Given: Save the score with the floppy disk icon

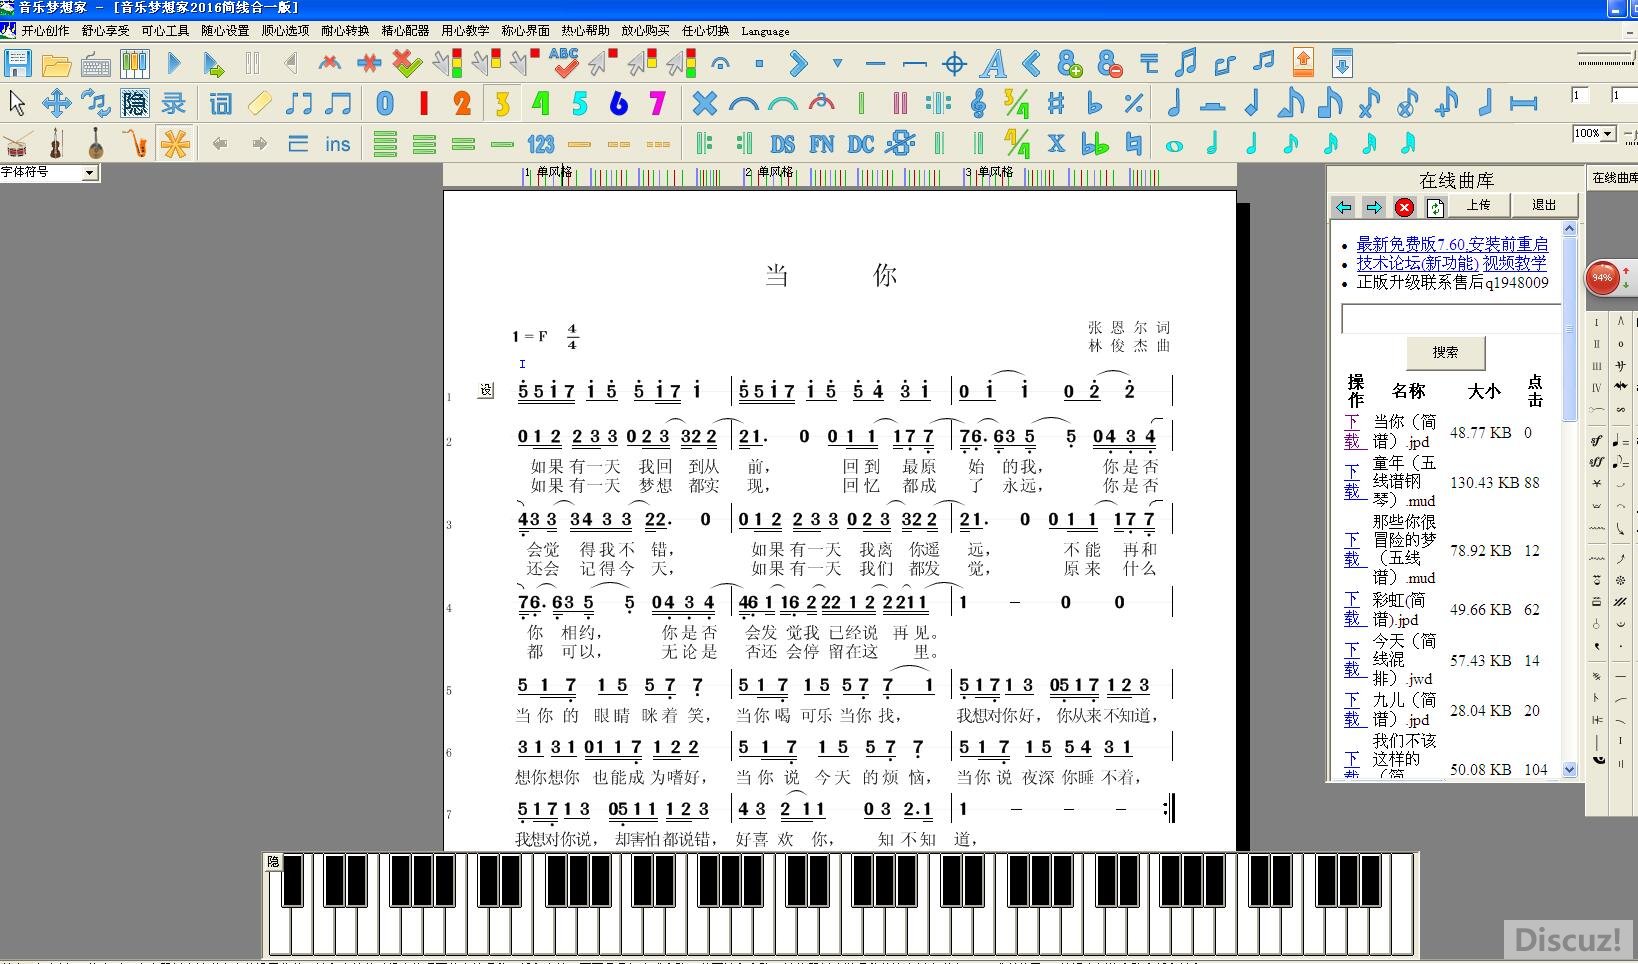Looking at the screenshot, I should point(18,64).
